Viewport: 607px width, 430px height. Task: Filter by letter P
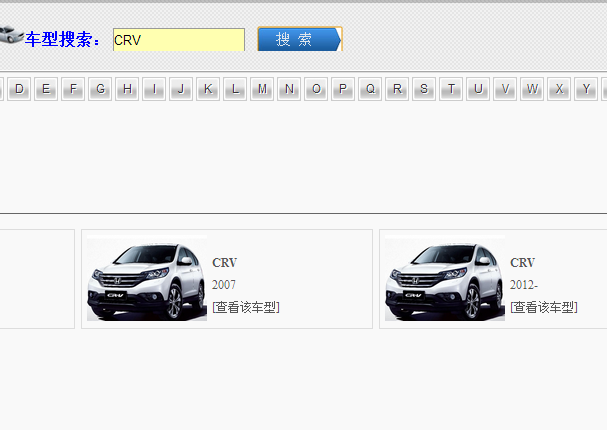[343, 89]
